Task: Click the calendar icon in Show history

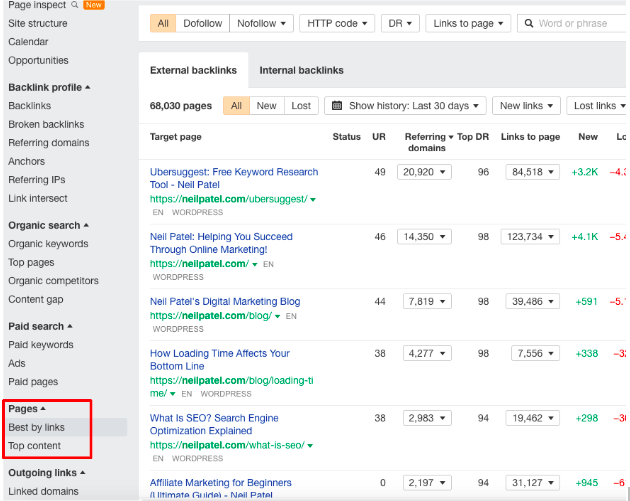Action: pos(336,106)
